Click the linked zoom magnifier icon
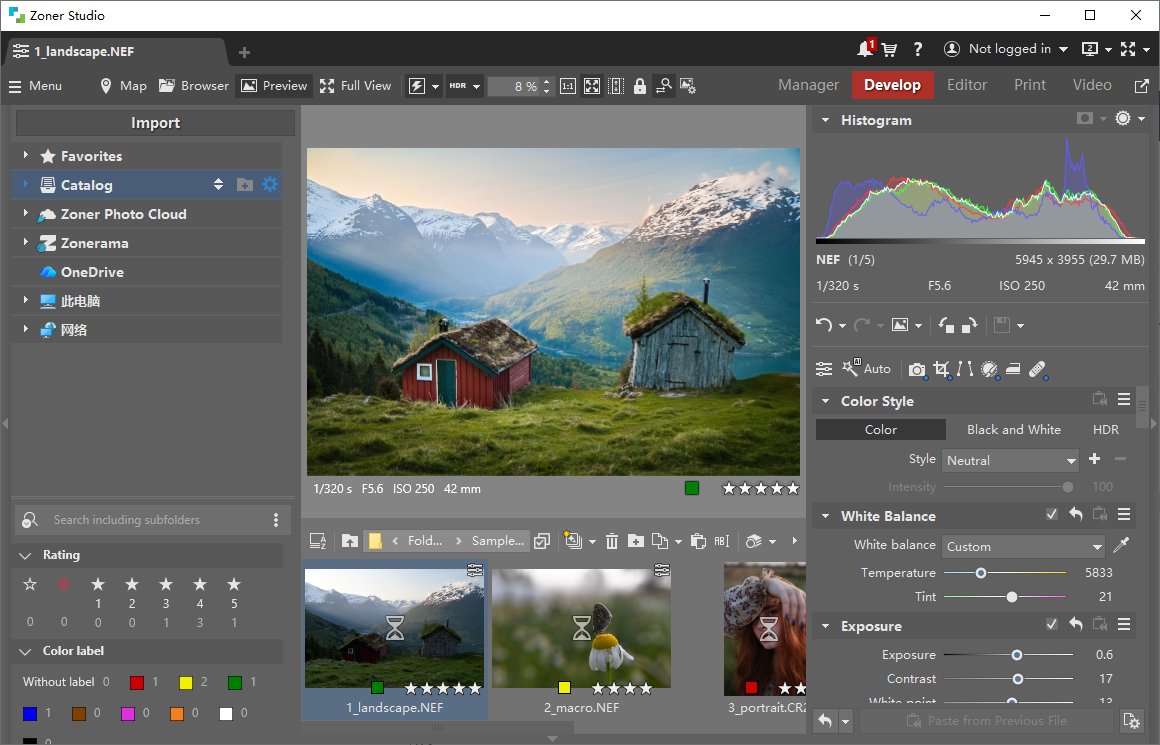This screenshot has height=745, width=1160. 664,87
